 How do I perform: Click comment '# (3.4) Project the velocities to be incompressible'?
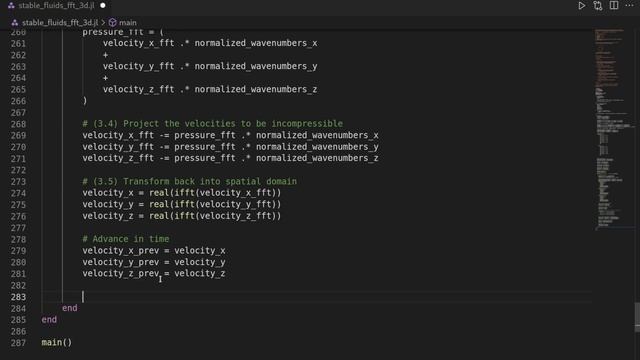(213, 124)
